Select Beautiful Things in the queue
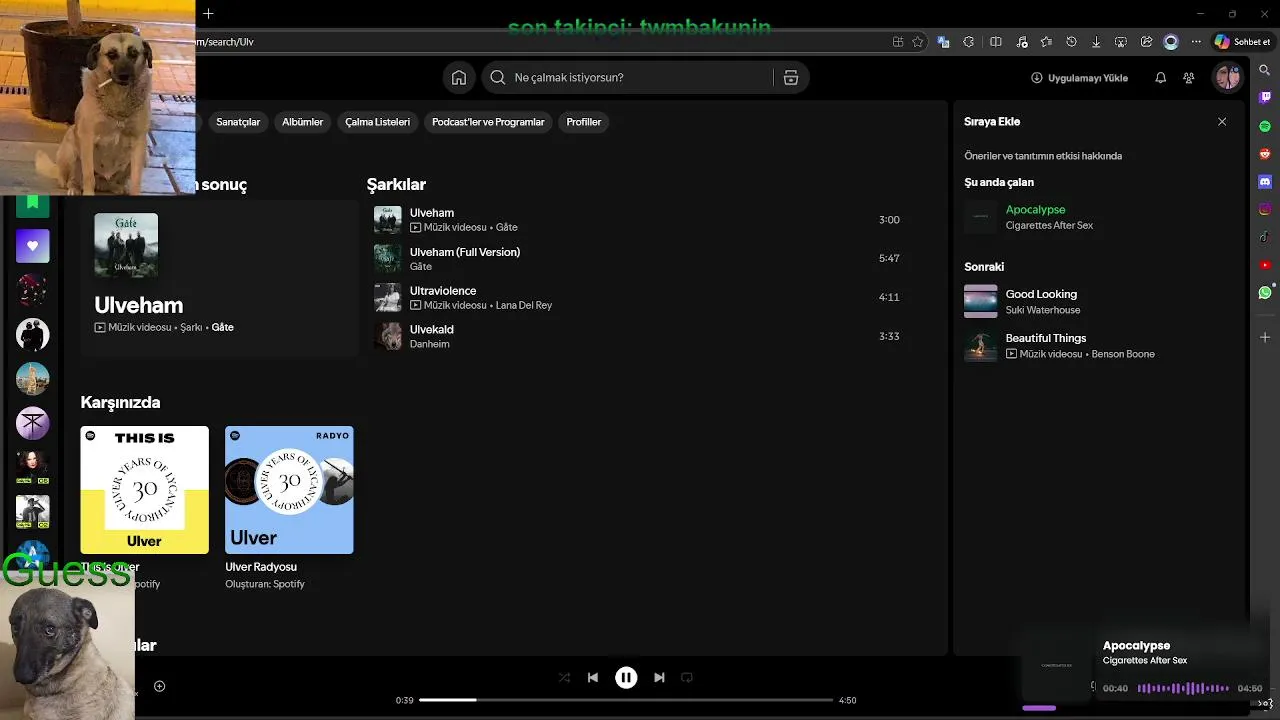This screenshot has height=720, width=1280. click(x=1045, y=338)
